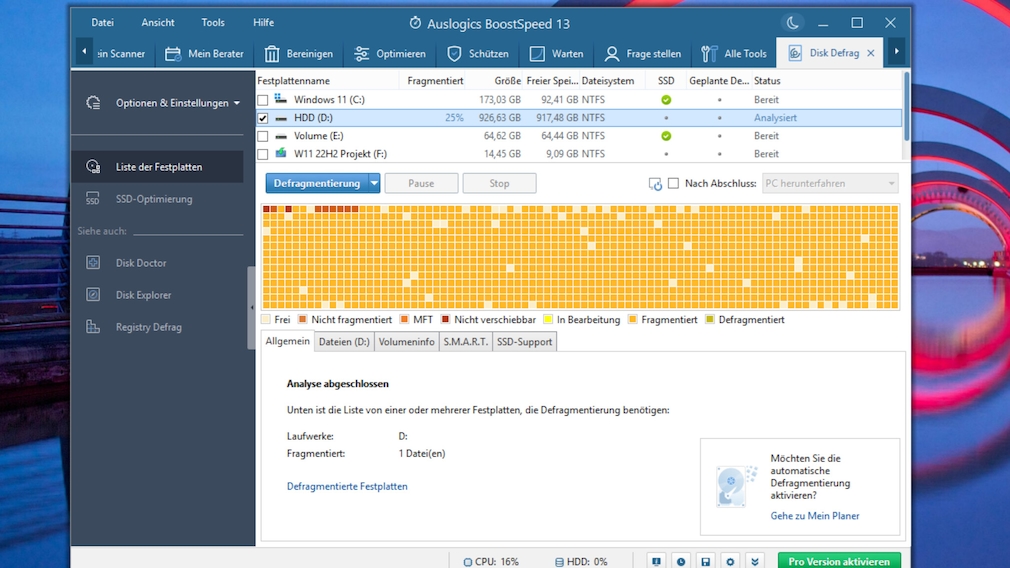
Task: Launch Registry Defrag from sidebar
Action: click(x=148, y=327)
